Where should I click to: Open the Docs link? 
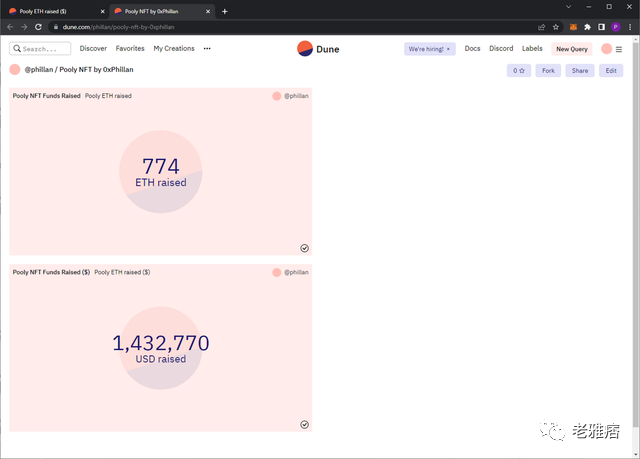click(x=472, y=49)
